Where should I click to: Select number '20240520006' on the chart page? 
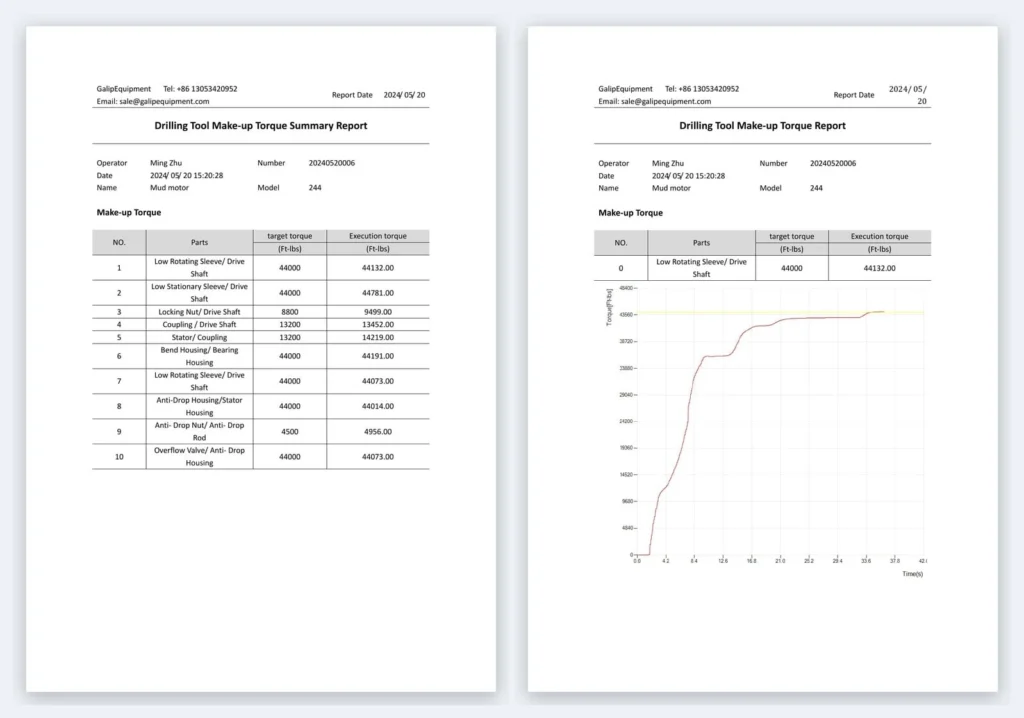pos(833,163)
